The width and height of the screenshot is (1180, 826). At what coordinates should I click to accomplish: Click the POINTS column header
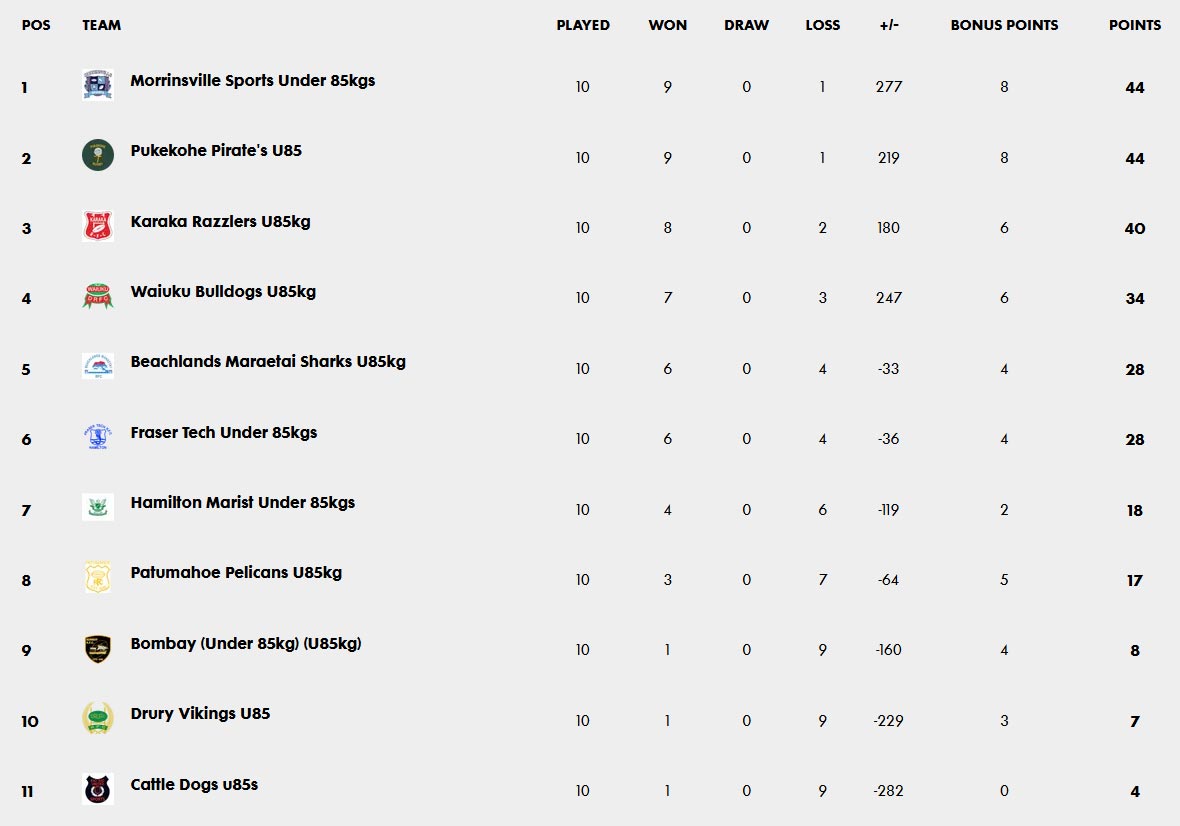point(1135,25)
